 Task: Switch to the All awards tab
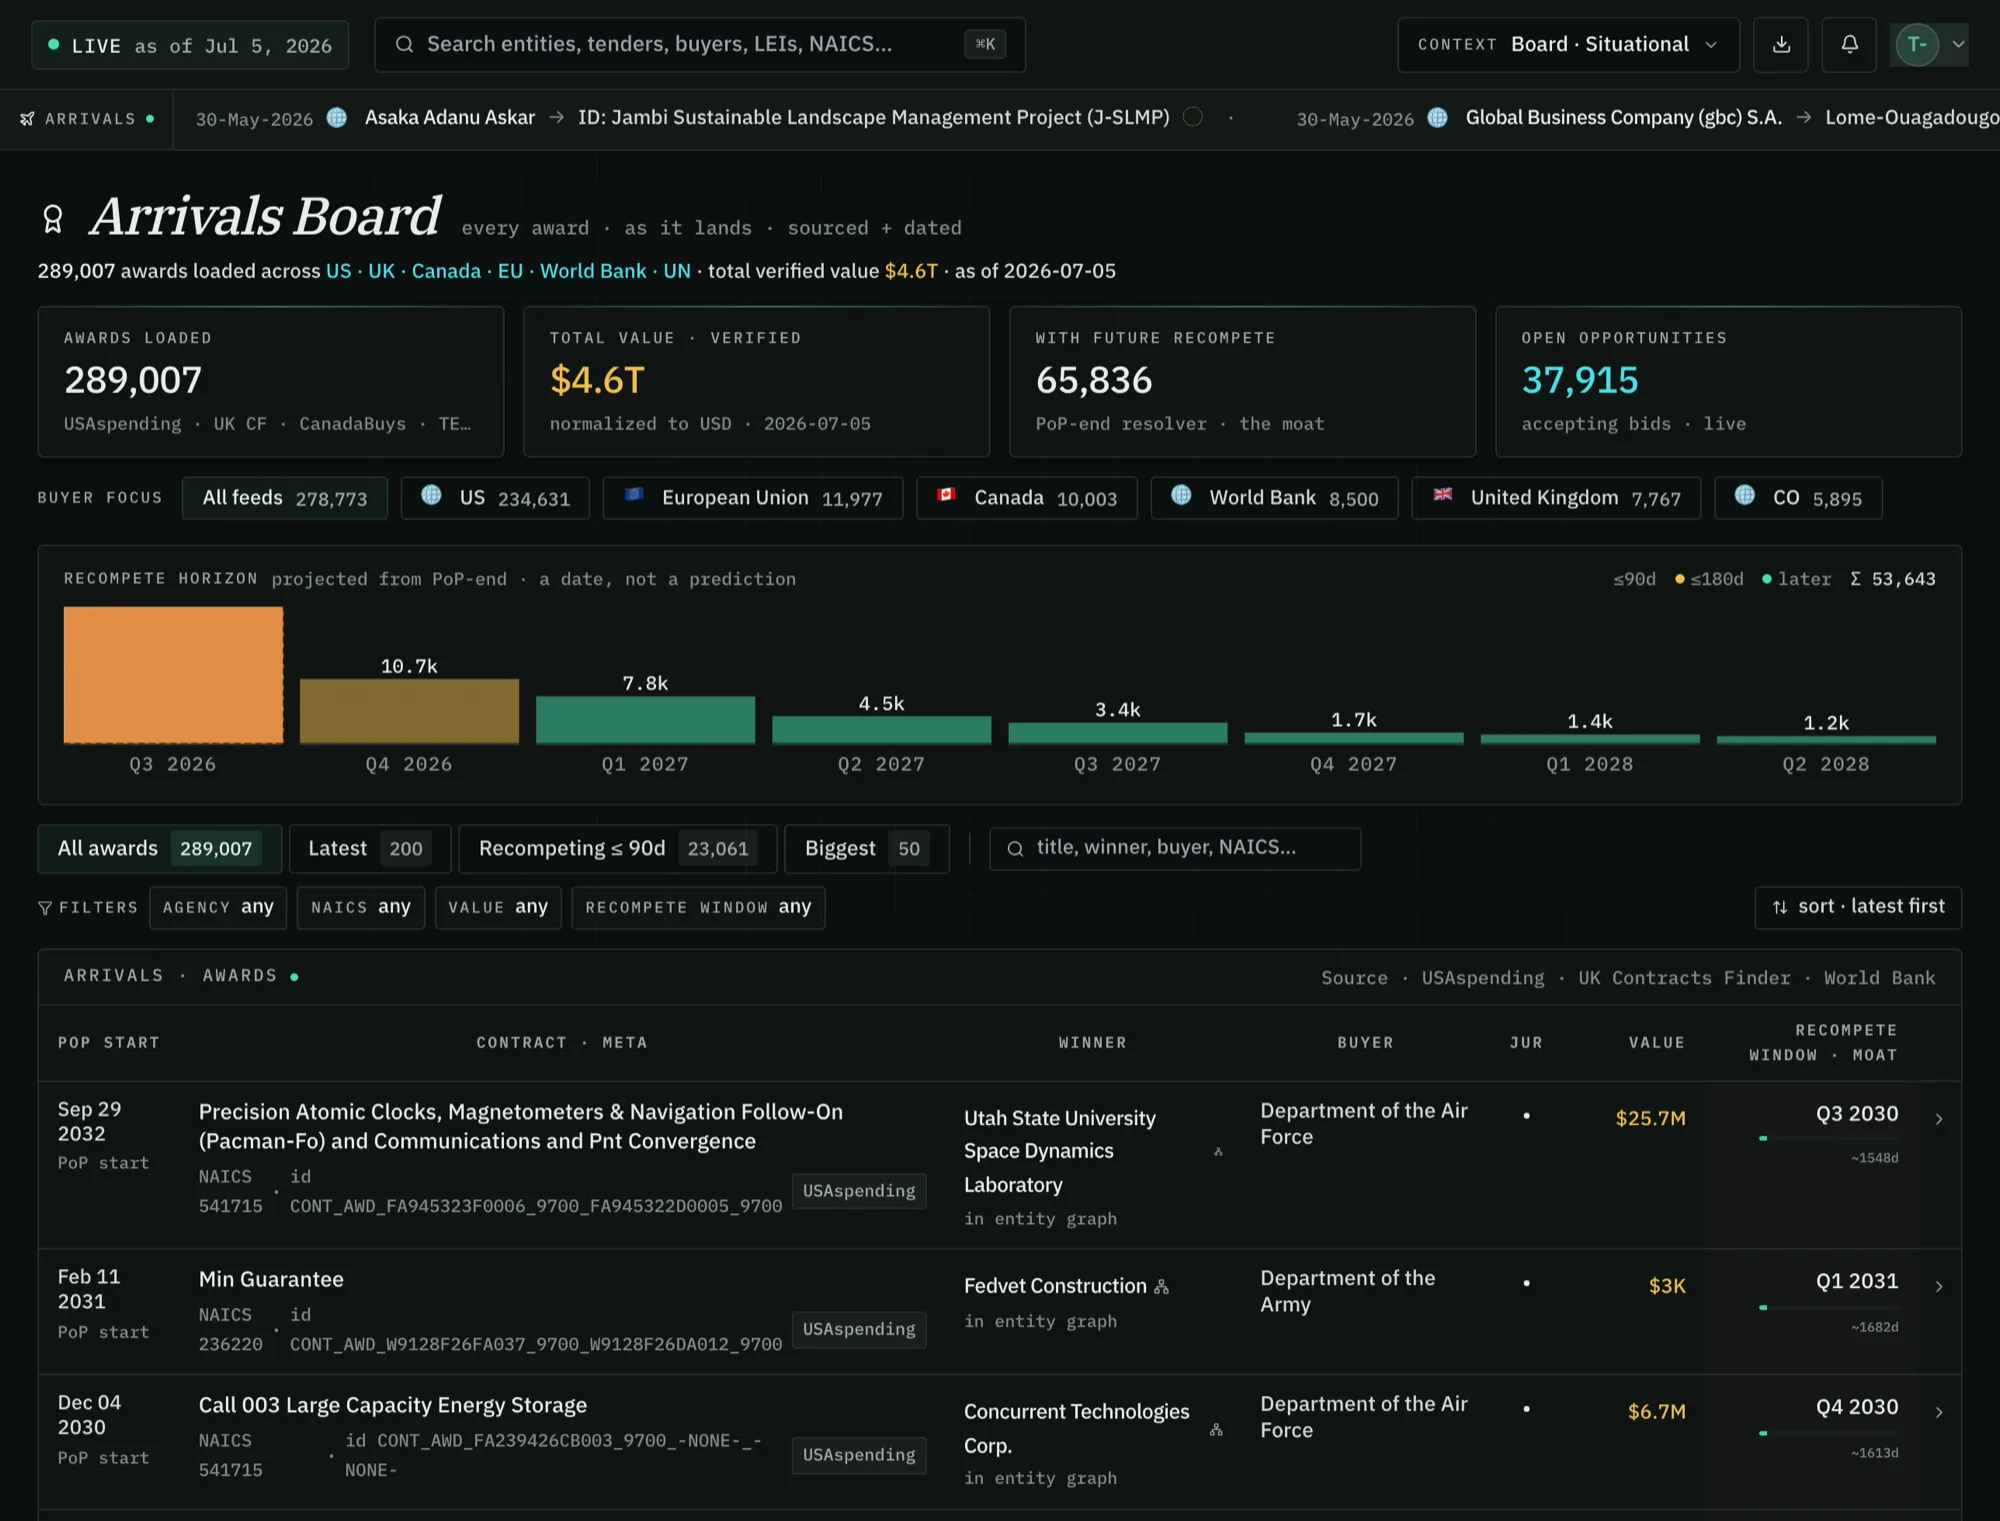(160, 849)
